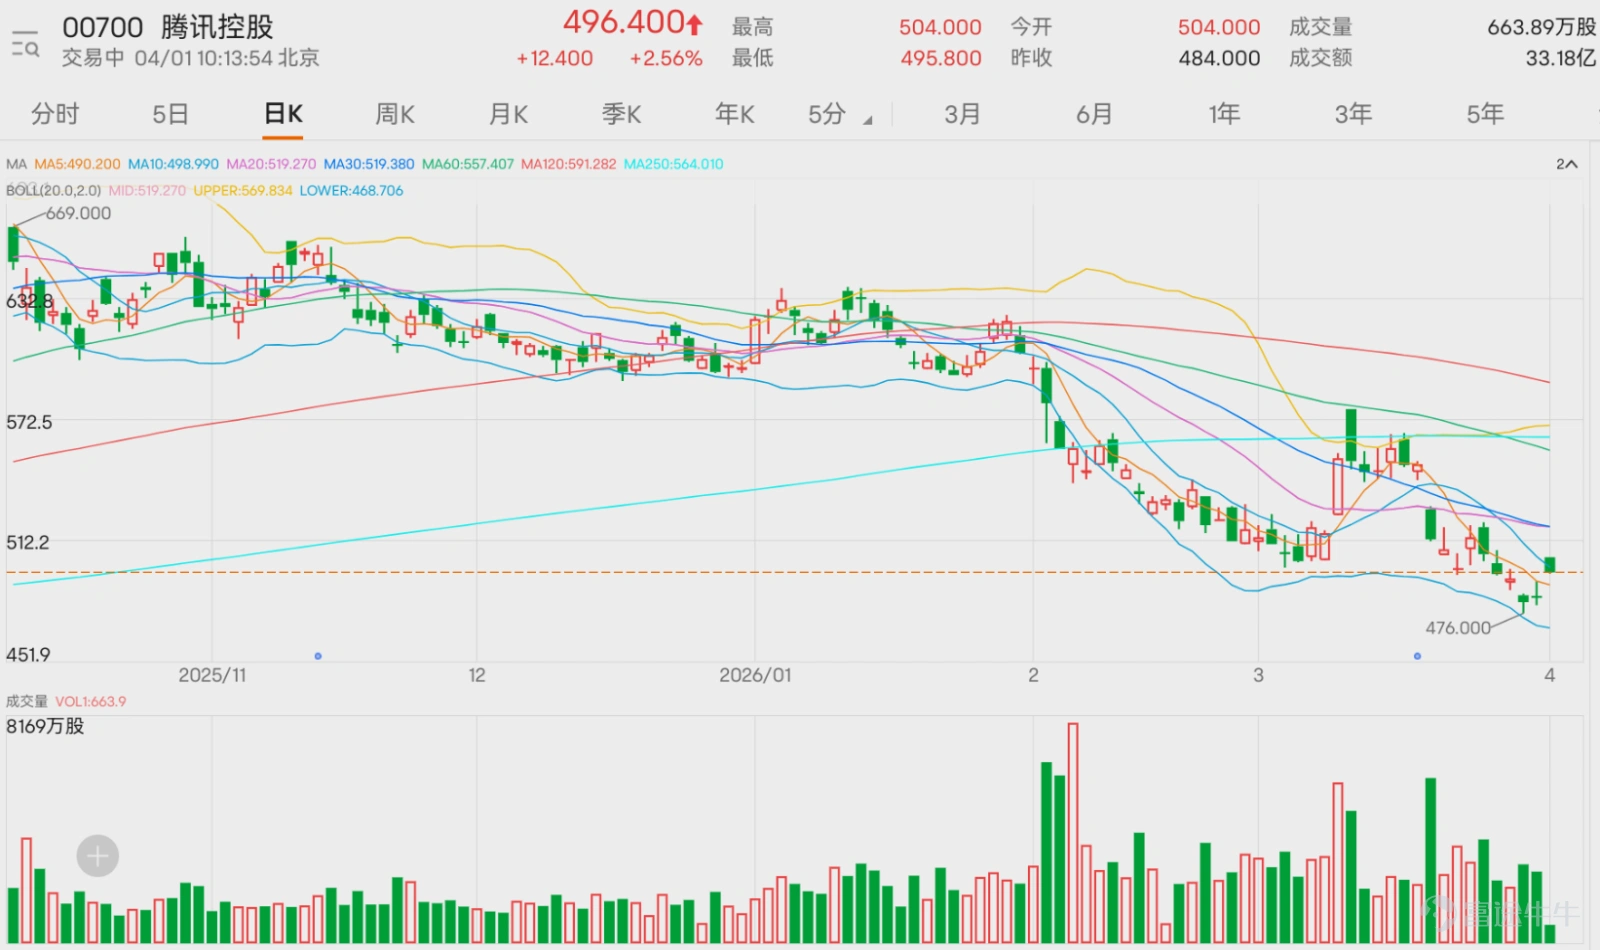Select the 日K daily candlestick tab
1600x950 pixels.
(283, 114)
